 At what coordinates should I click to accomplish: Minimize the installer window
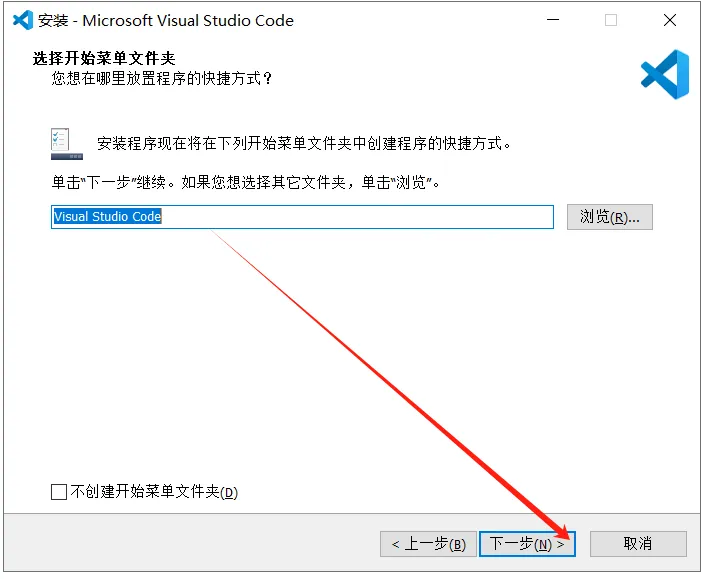(553, 20)
